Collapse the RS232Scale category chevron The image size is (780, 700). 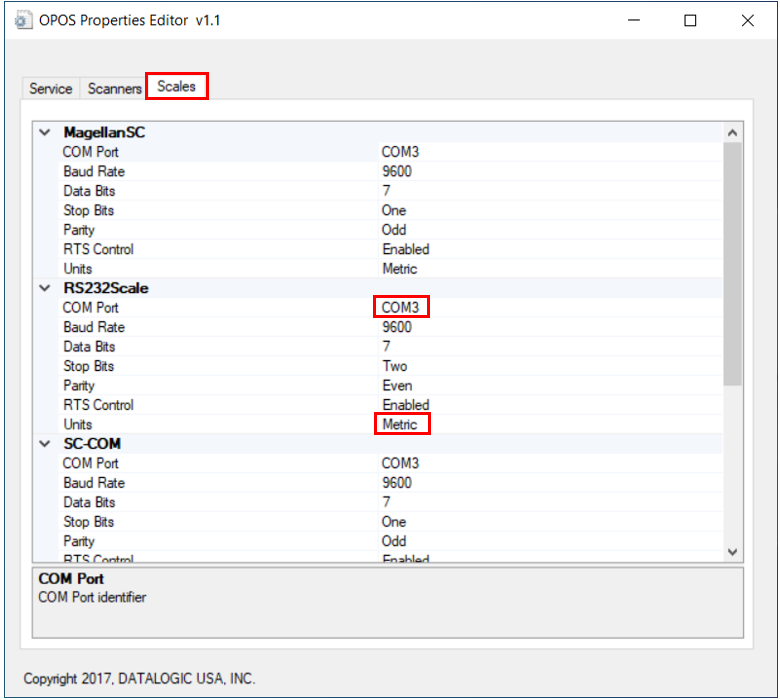pos(44,288)
